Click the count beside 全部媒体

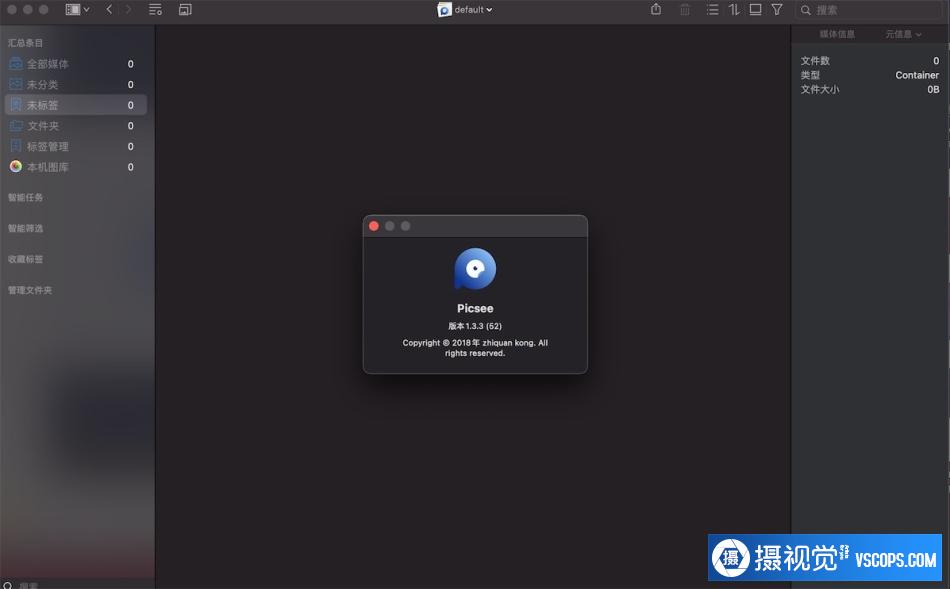click(x=130, y=64)
